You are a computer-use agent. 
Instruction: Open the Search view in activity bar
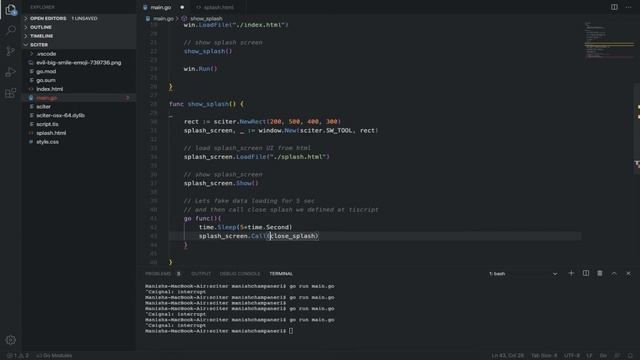tap(11, 30)
